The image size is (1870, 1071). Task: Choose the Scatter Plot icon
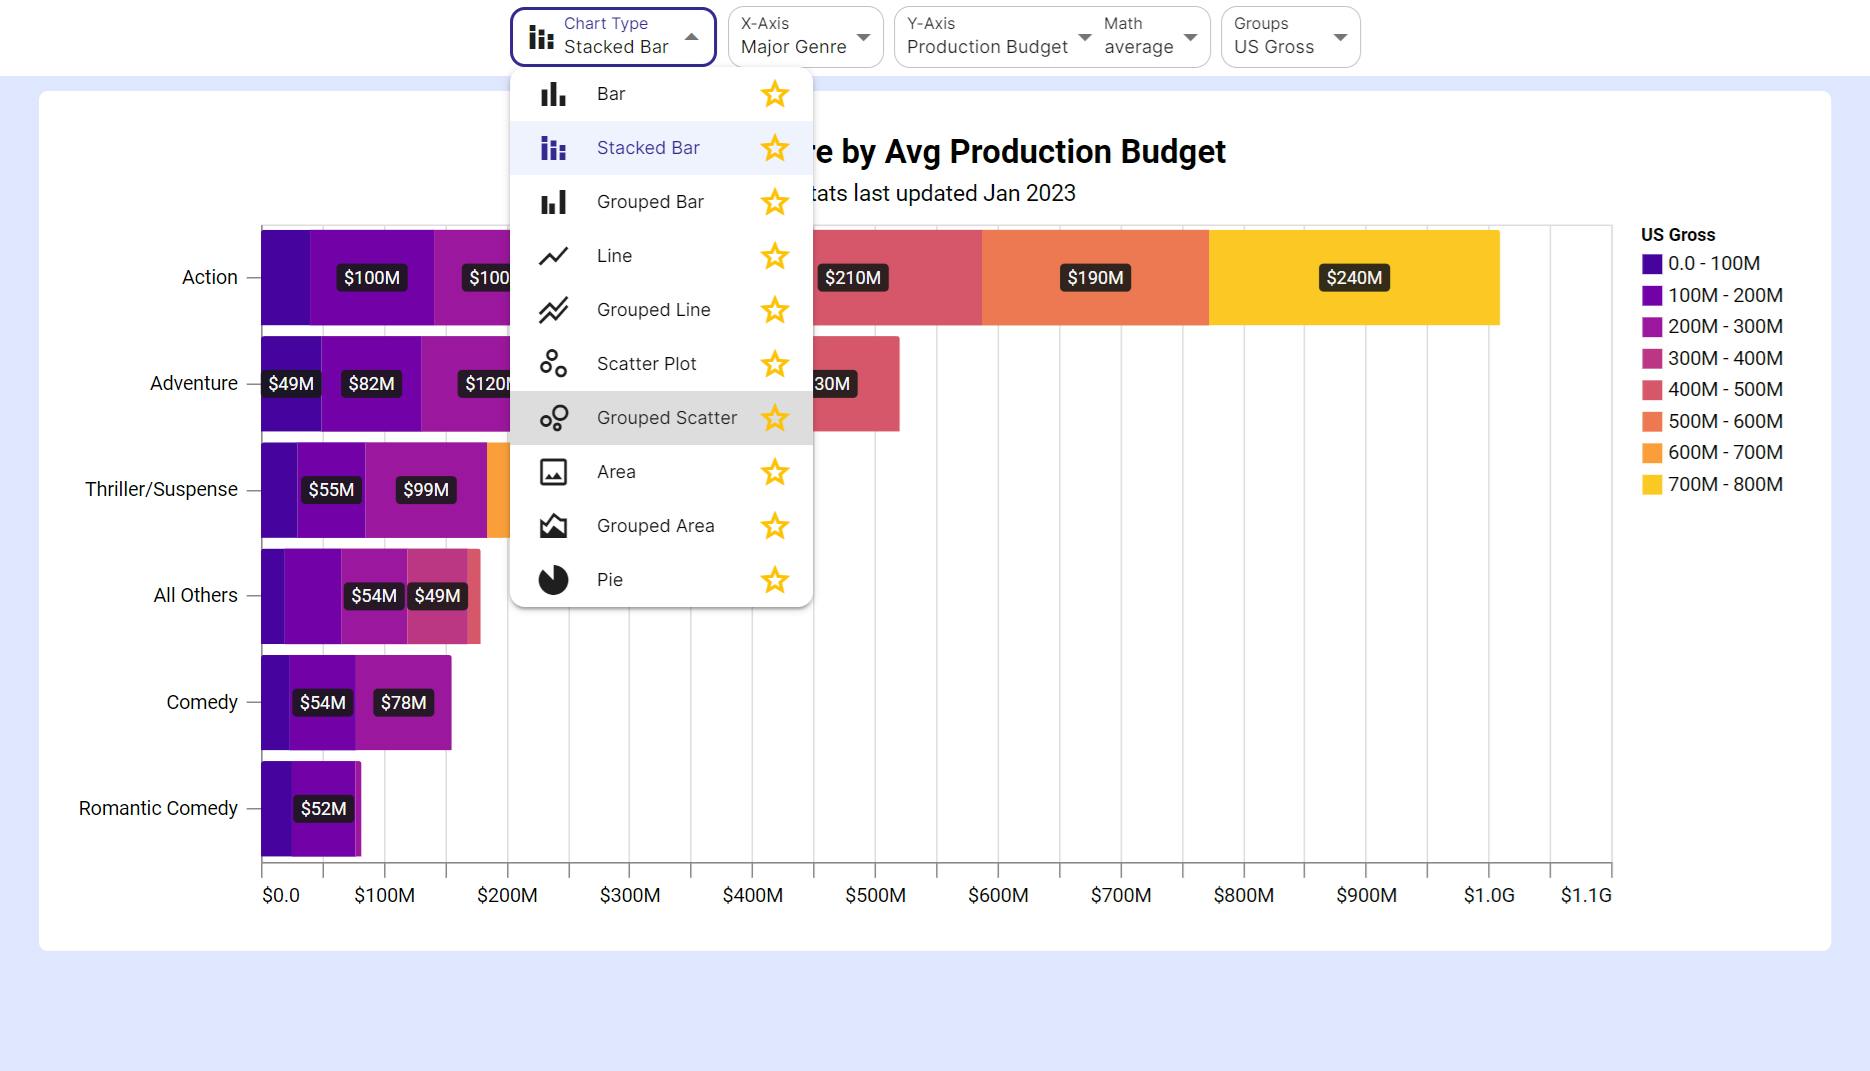(x=553, y=364)
